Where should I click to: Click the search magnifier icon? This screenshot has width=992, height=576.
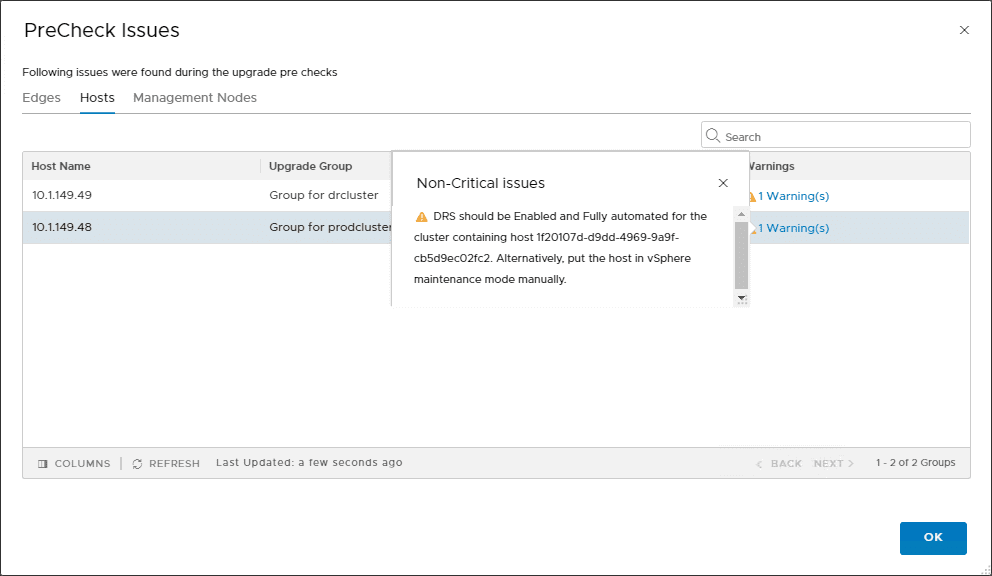coord(713,134)
